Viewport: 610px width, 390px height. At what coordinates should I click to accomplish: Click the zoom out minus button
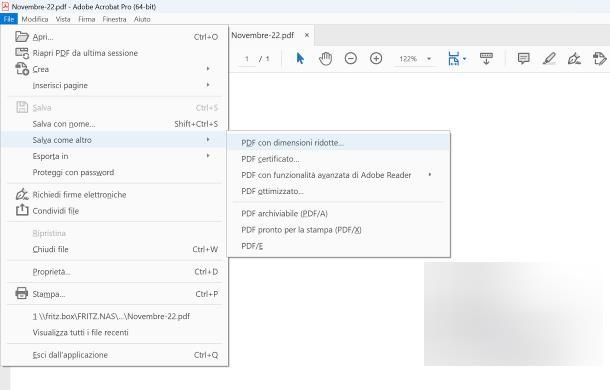pos(351,59)
